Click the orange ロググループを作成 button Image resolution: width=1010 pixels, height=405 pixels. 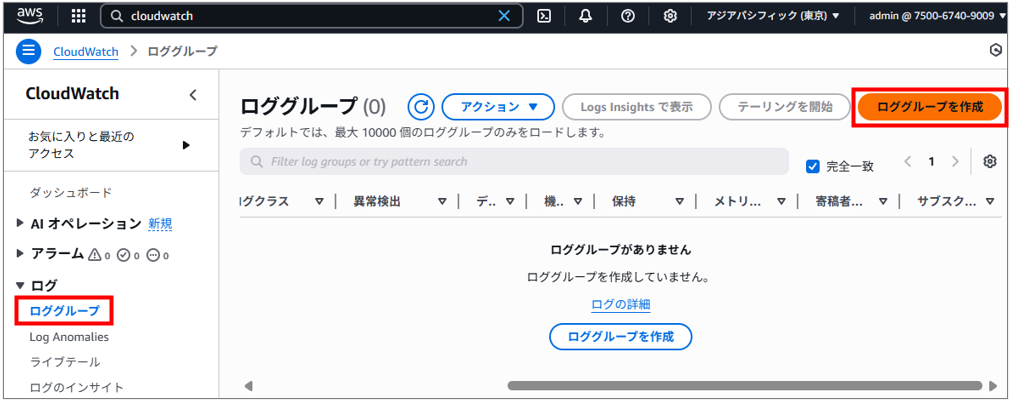[x=929, y=107]
